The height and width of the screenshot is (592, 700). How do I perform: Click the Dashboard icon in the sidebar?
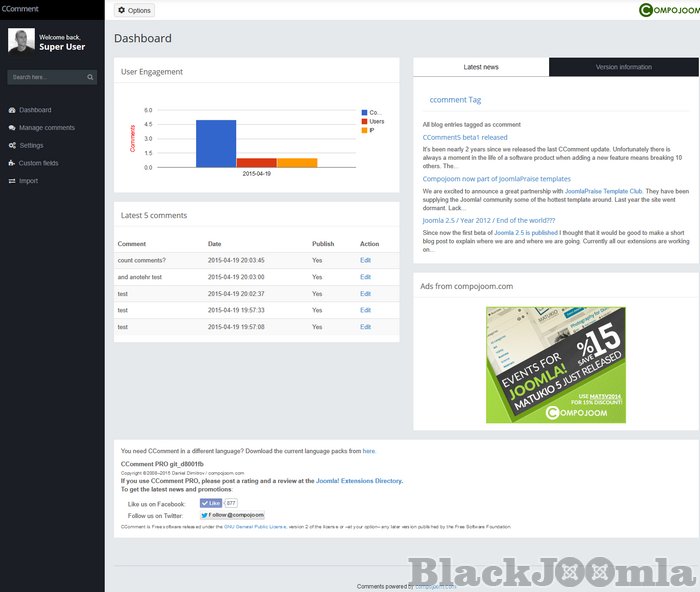[x=11, y=110]
